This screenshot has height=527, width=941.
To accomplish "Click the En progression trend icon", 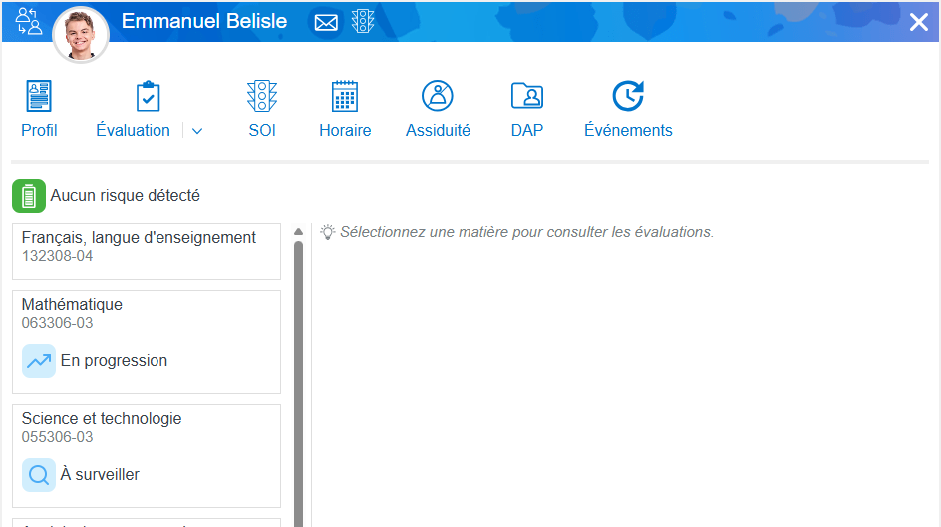I will click(39, 361).
